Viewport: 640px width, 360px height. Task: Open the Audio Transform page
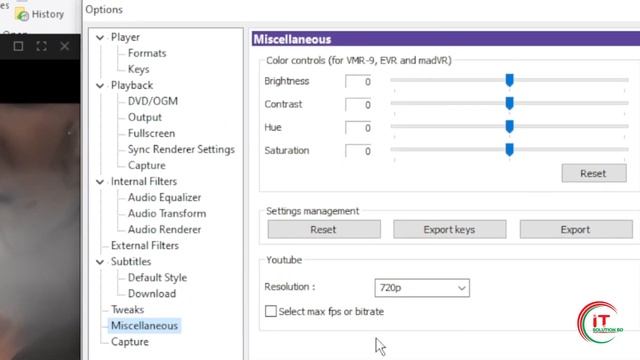pos(167,213)
